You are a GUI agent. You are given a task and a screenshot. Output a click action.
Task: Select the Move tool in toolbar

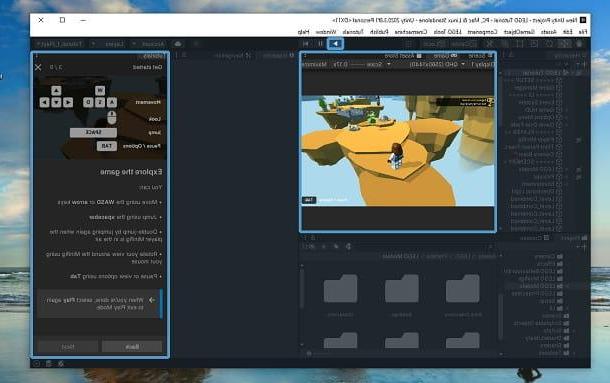pos(564,44)
